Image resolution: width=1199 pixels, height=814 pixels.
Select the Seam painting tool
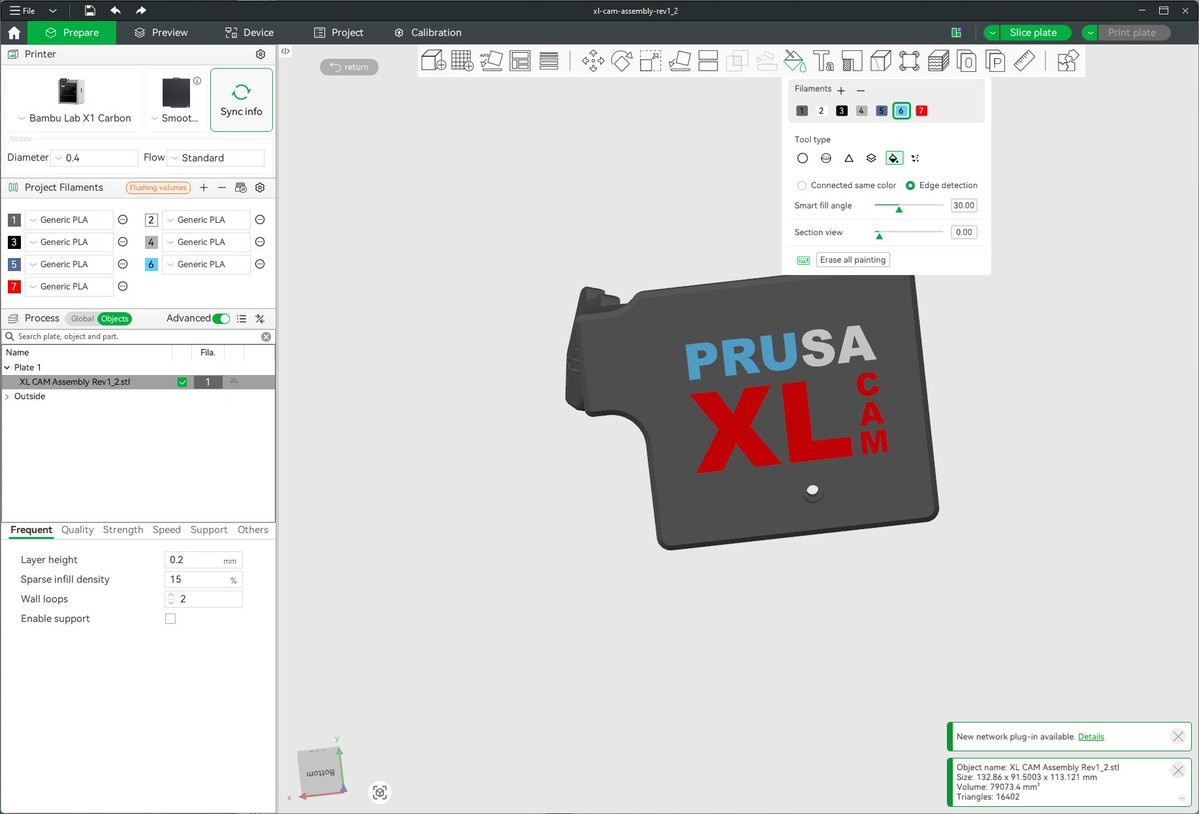pyautogui.click(x=880, y=60)
